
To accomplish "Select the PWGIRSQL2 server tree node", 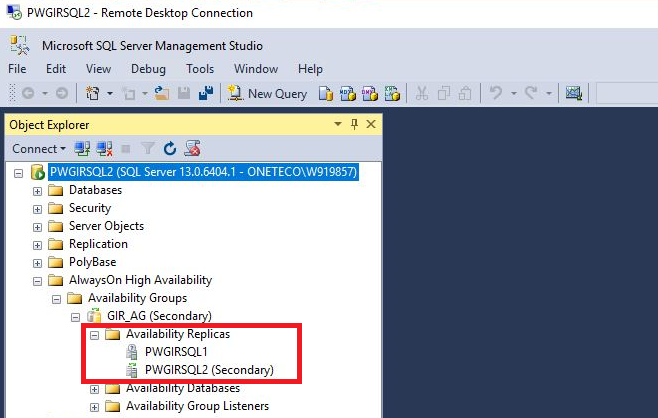I will 203,172.
